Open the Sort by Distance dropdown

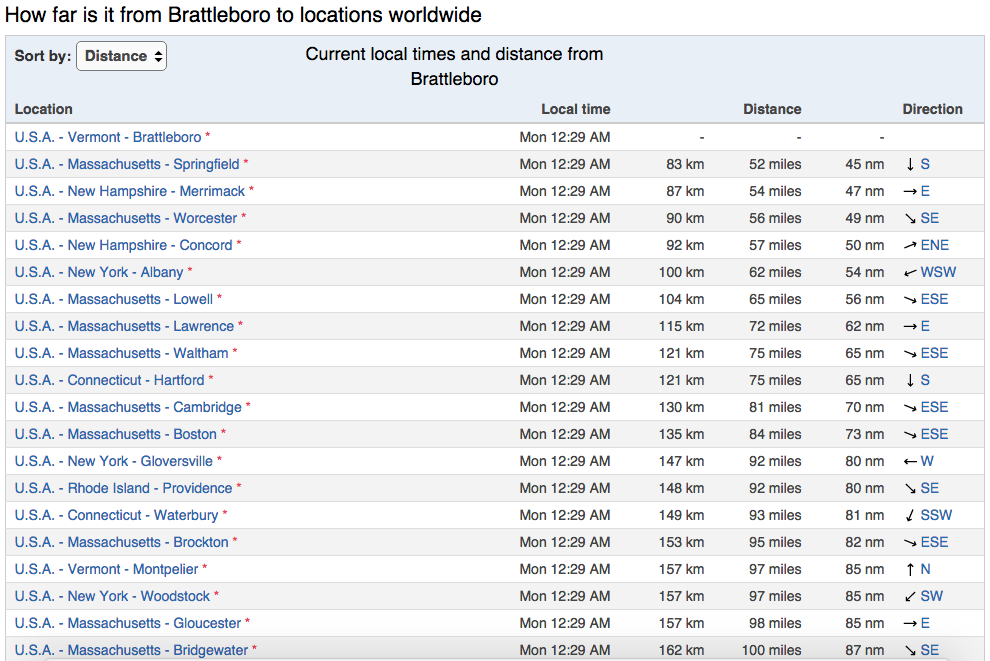pos(121,56)
